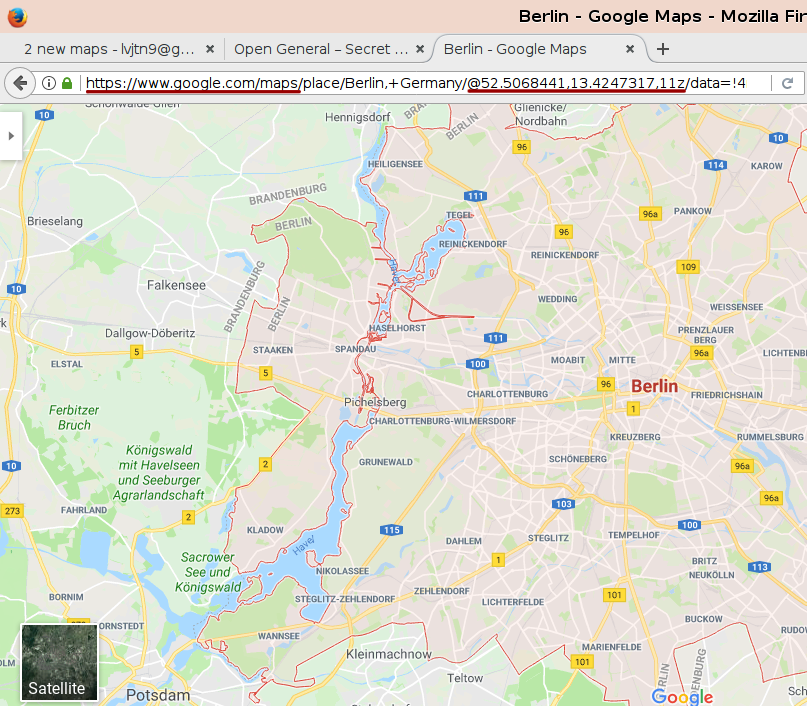Click the 'KAROW' label on map
The image size is (807, 706).
(766, 166)
